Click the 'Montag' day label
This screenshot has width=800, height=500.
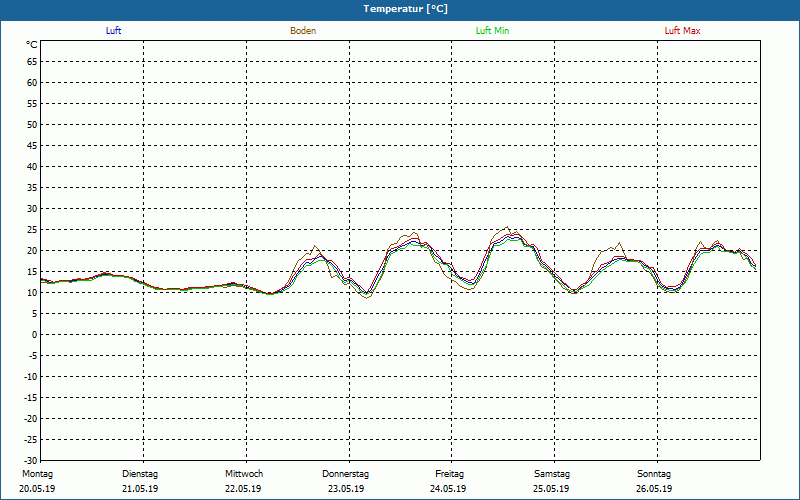click(x=37, y=474)
